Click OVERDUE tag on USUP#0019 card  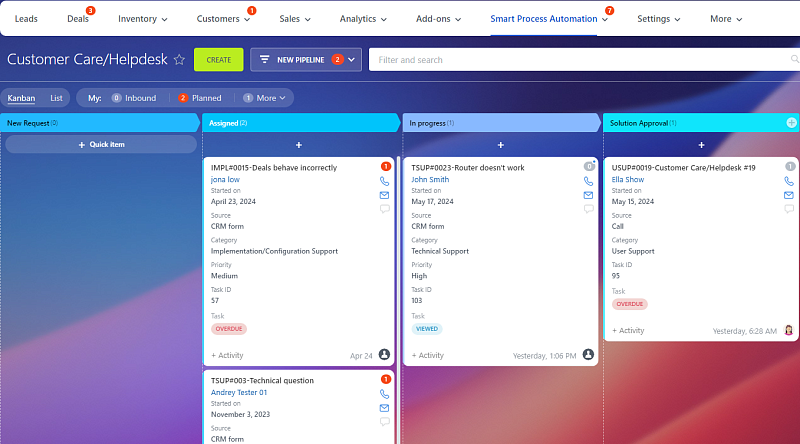[x=630, y=304]
